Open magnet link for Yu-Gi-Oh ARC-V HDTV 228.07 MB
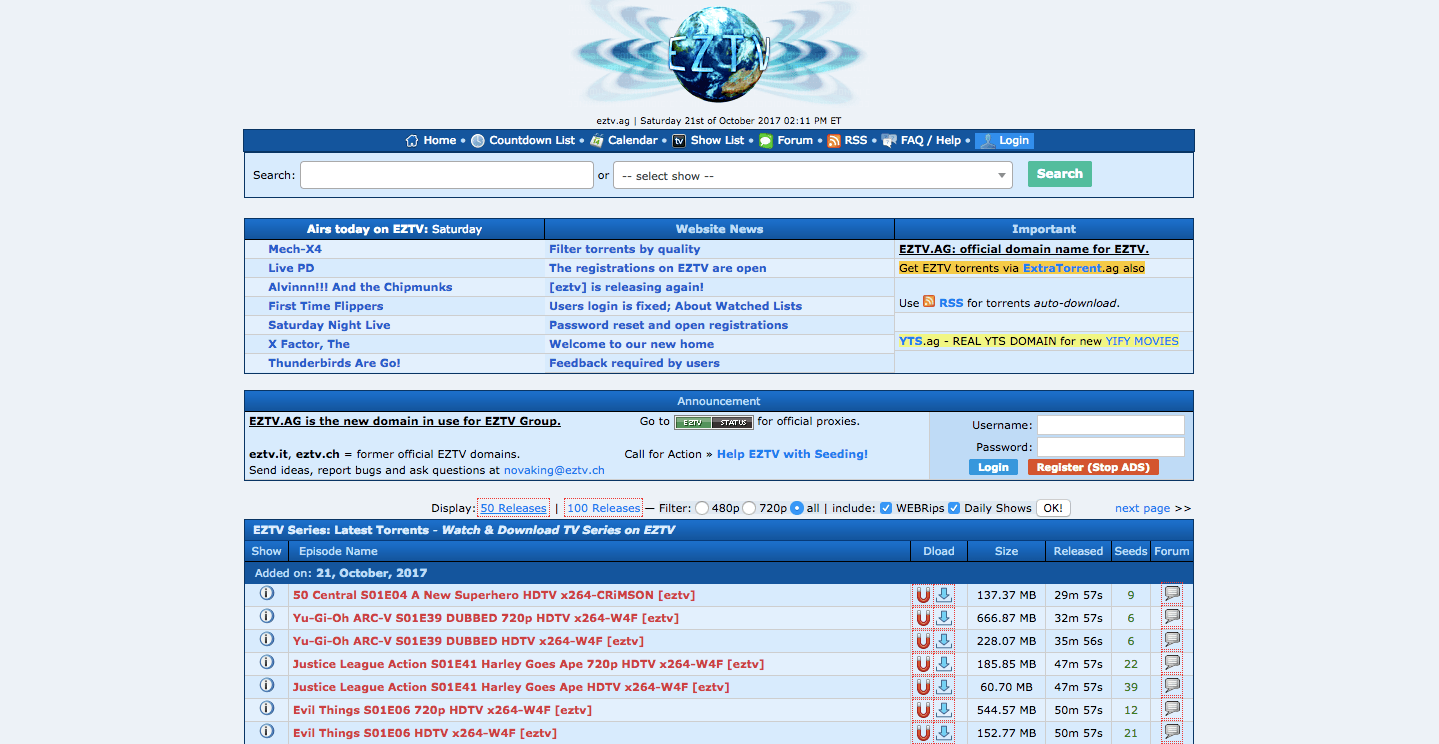1439x744 pixels. click(923, 641)
